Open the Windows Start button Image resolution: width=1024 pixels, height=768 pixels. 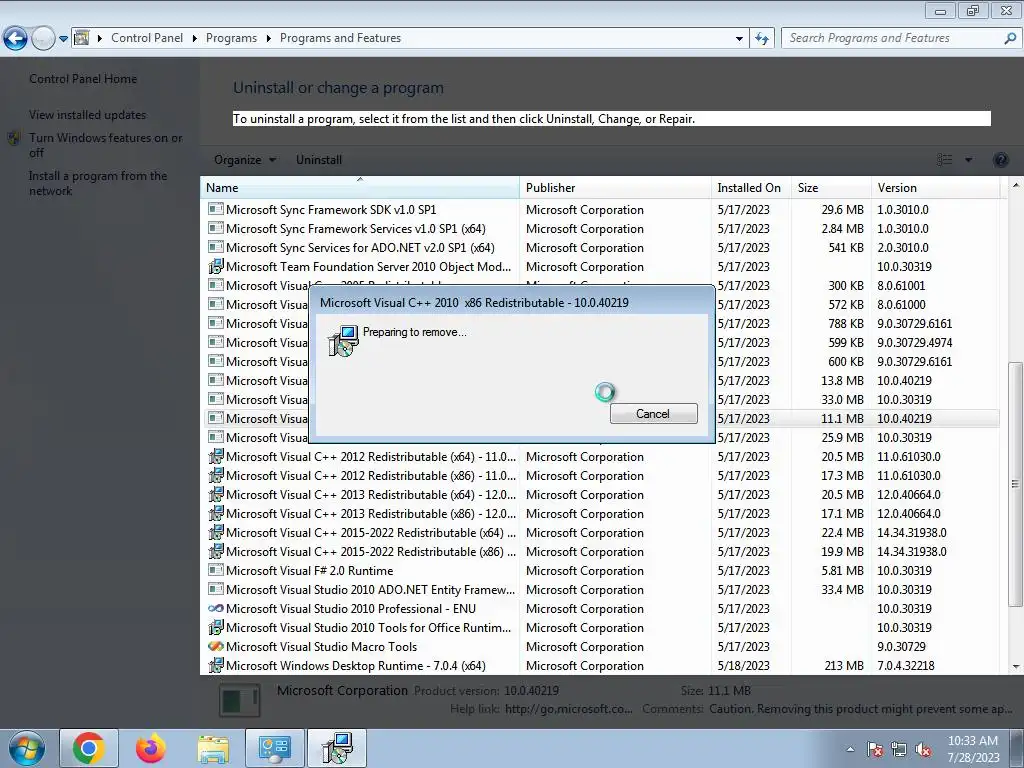click(27, 748)
